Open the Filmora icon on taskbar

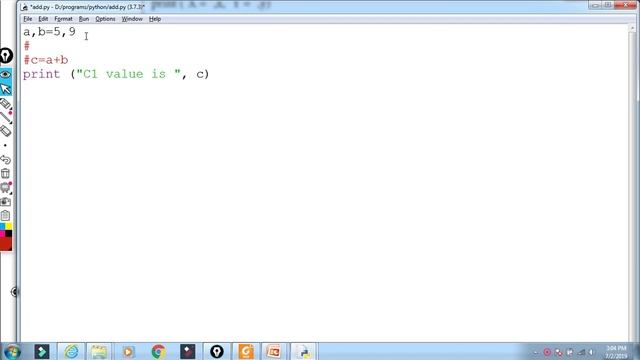click(x=42, y=351)
